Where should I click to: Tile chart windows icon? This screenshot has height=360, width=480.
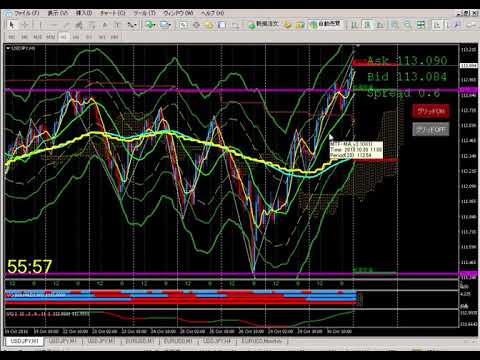pyautogui.click(x=421, y=25)
